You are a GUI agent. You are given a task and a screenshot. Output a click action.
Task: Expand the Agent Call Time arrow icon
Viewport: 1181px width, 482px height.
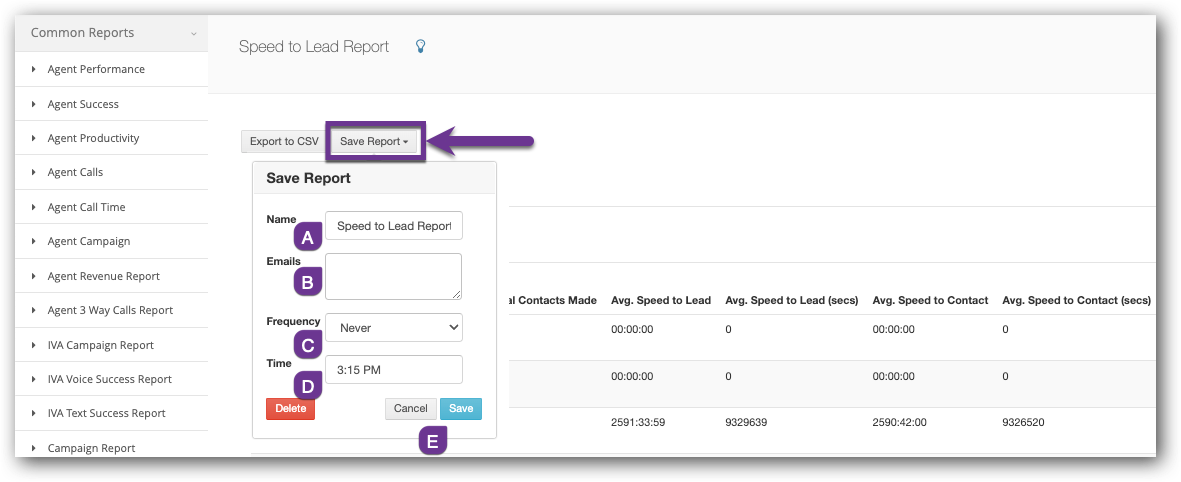[35, 207]
